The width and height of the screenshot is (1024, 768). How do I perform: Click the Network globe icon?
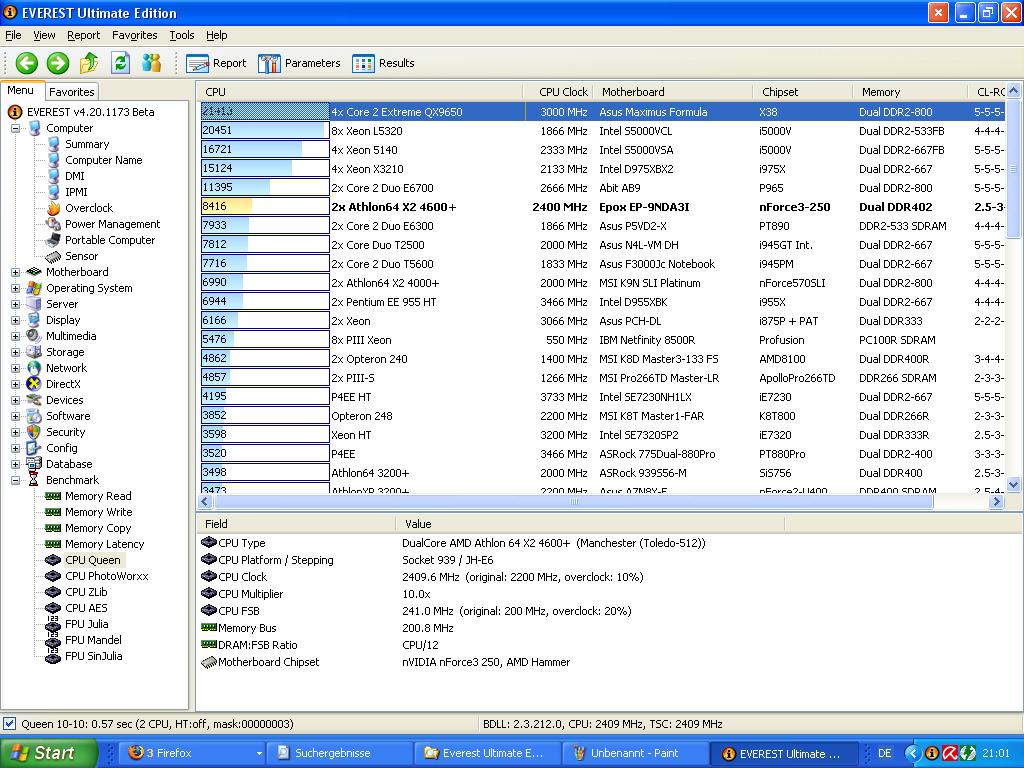coord(34,368)
